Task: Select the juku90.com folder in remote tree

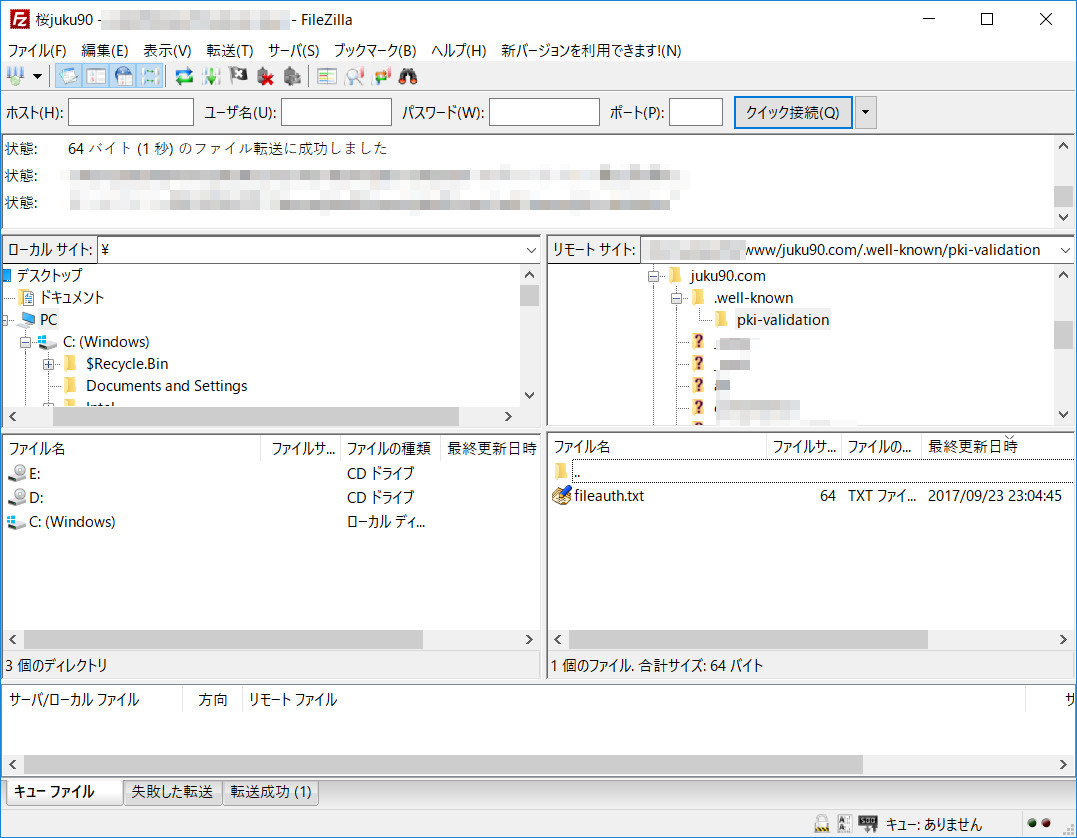Action: 727,275
